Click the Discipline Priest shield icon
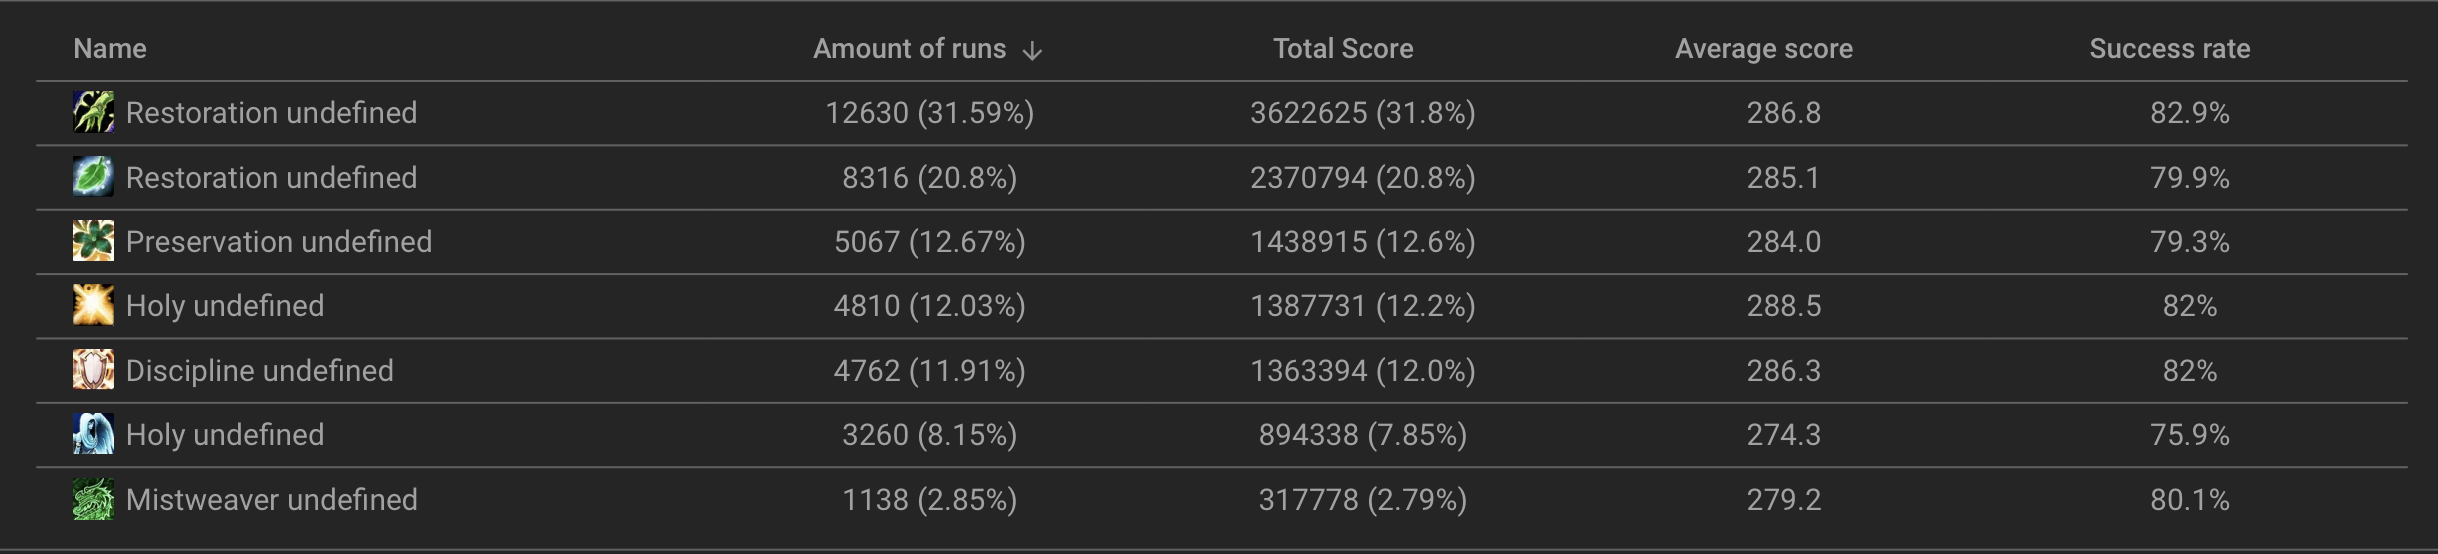 tap(93, 370)
